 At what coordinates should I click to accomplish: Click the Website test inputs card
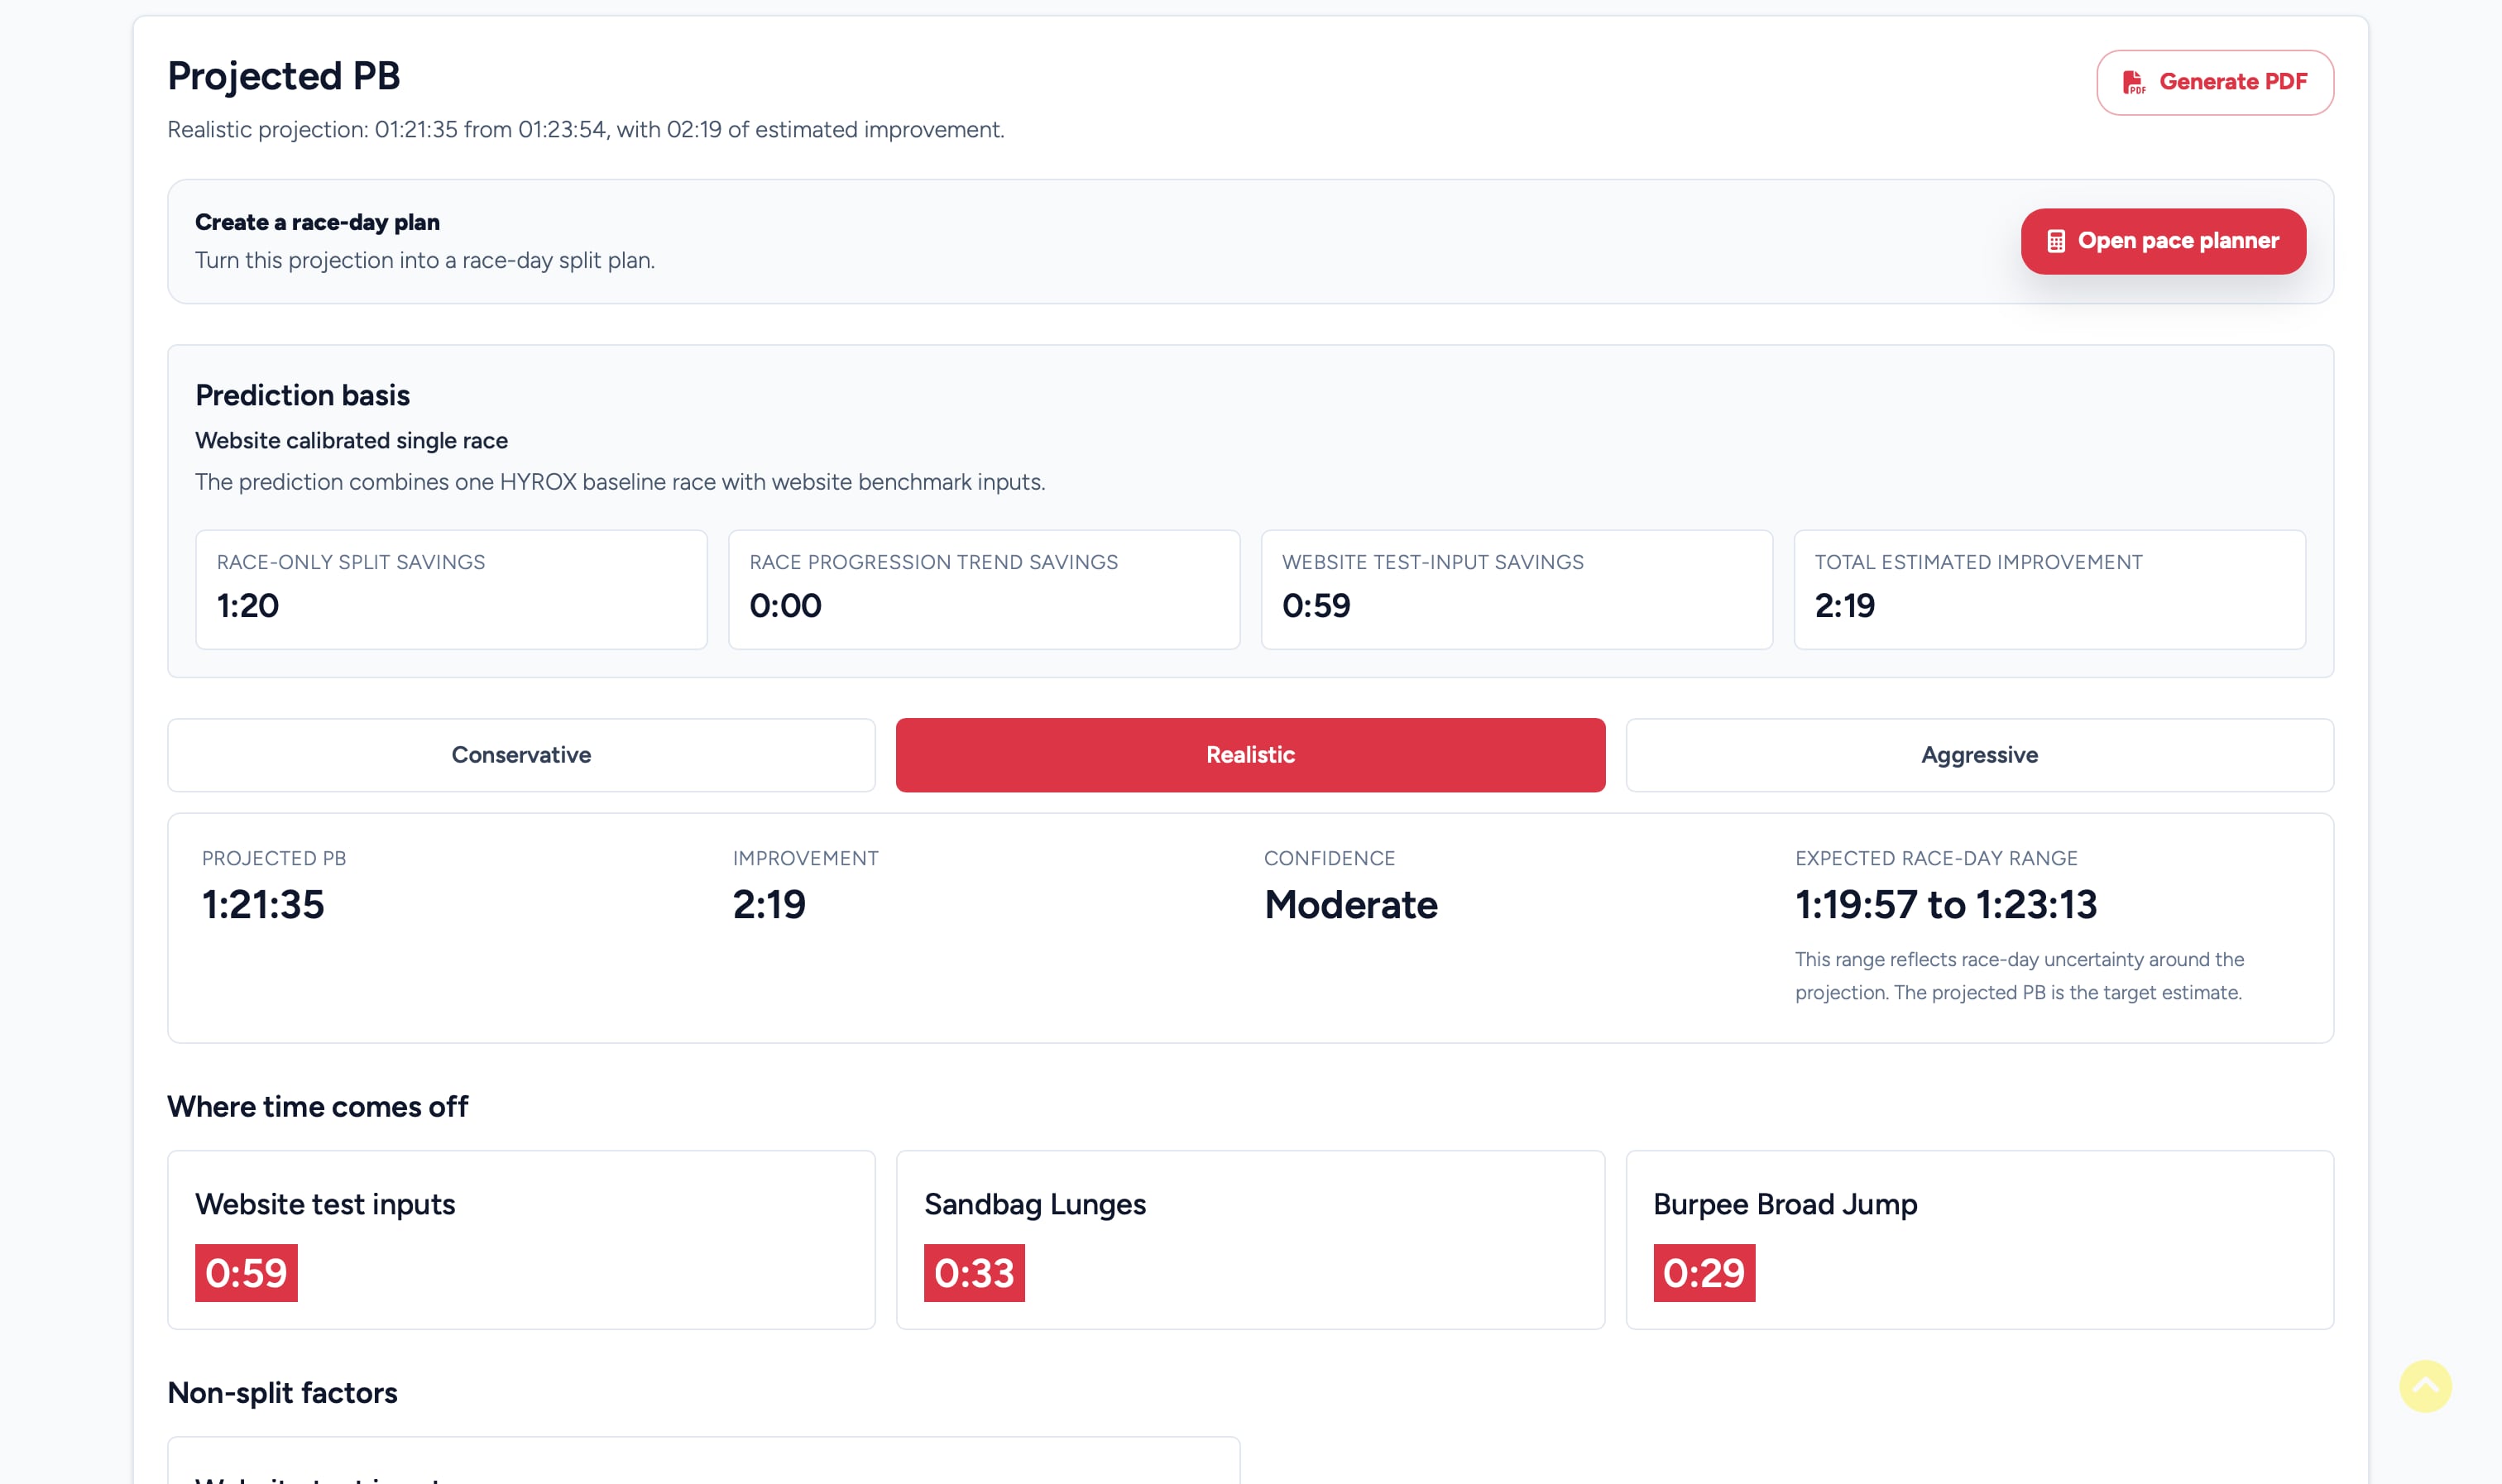(521, 1240)
